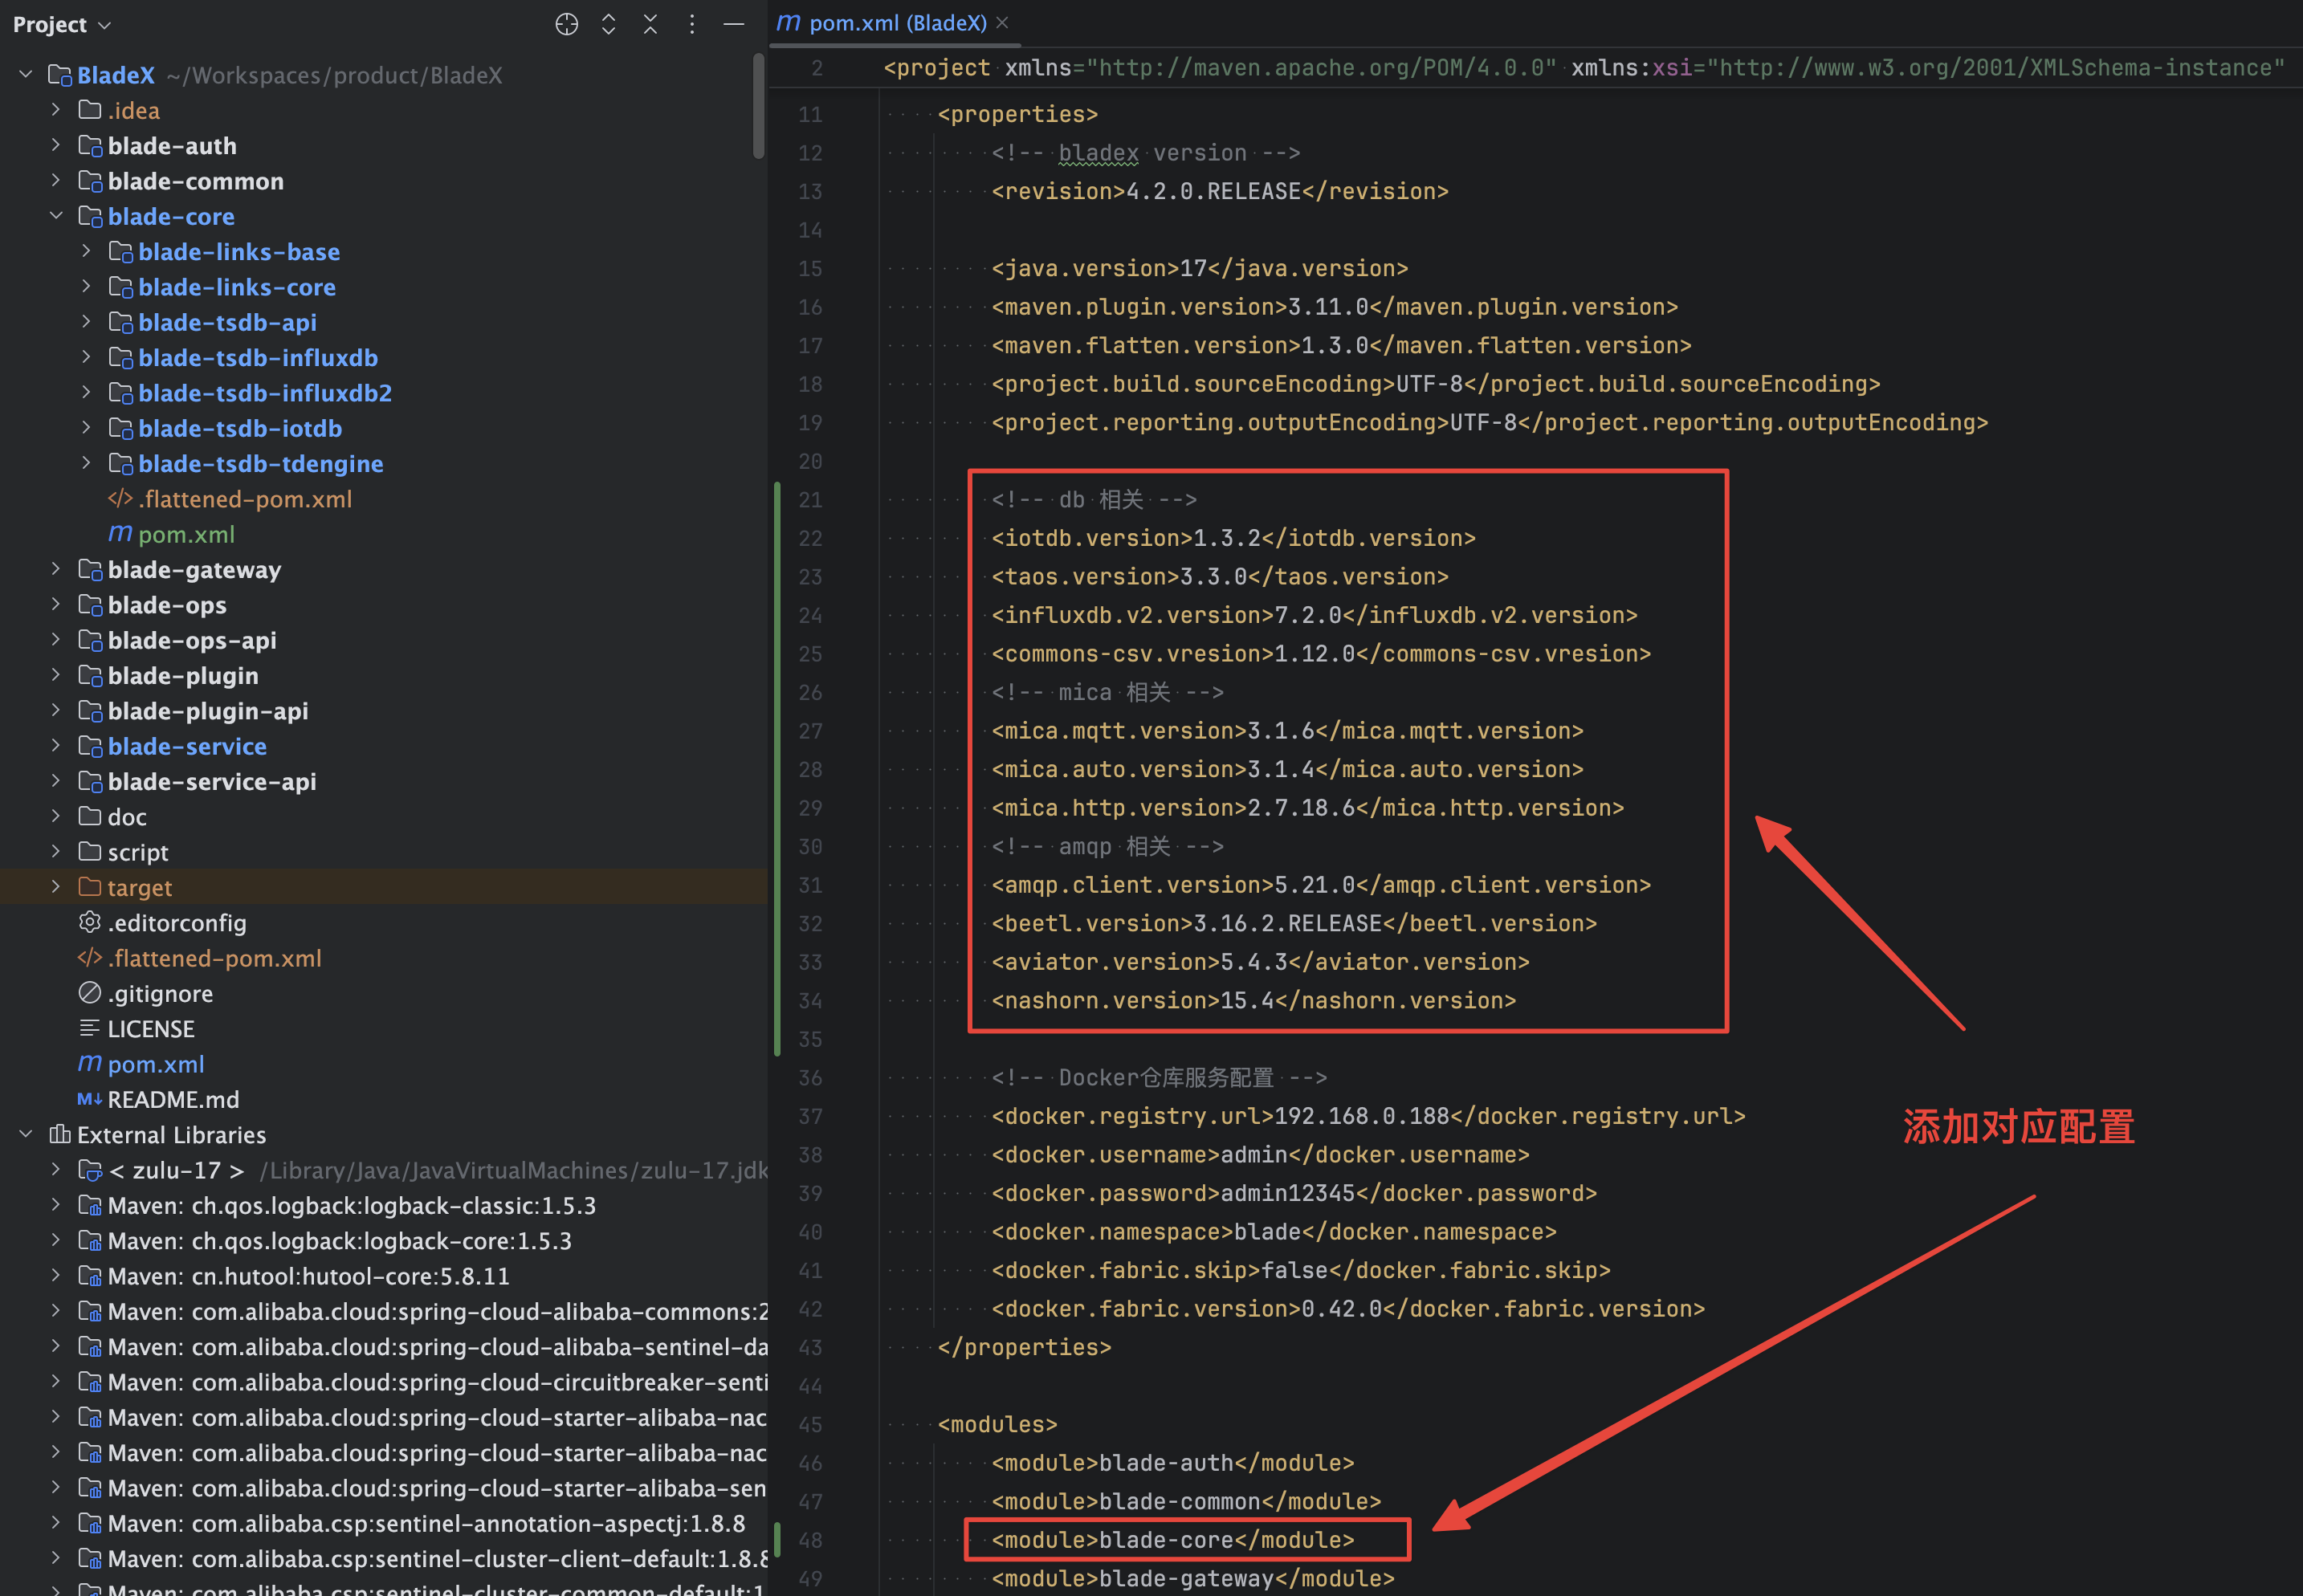
Task: Click the blade-service module folder icon
Action: tap(90, 746)
